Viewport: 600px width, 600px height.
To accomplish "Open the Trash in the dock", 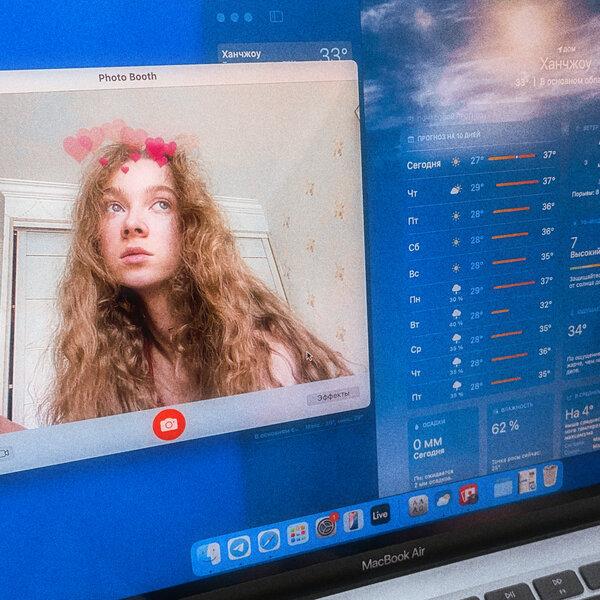I will click(x=550, y=474).
